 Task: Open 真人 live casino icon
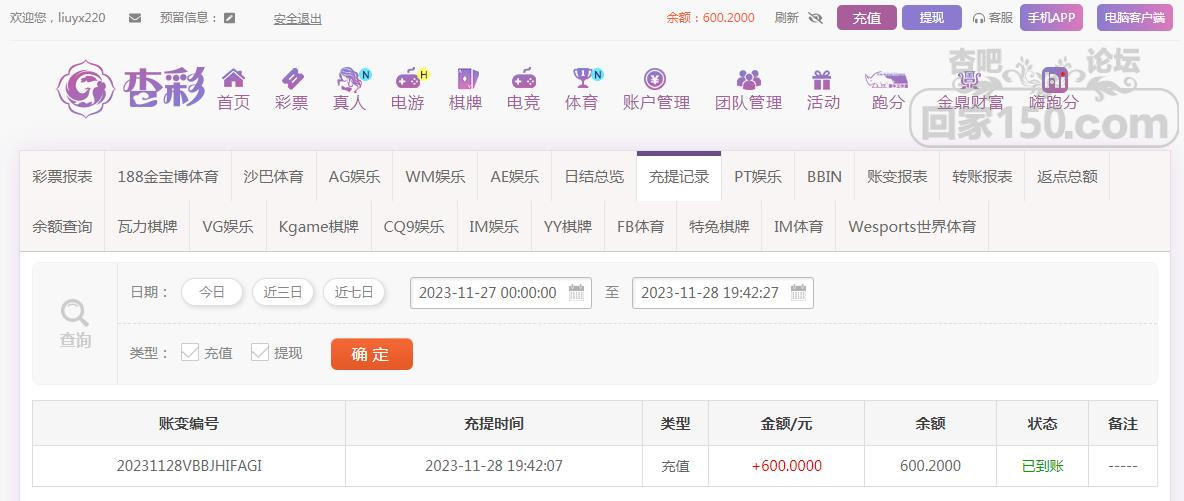click(x=351, y=79)
